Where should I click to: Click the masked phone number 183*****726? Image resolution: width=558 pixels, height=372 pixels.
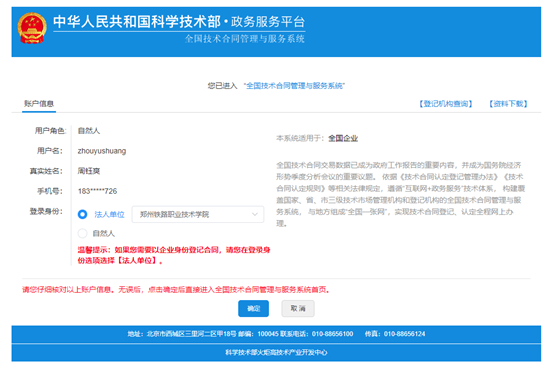point(97,191)
